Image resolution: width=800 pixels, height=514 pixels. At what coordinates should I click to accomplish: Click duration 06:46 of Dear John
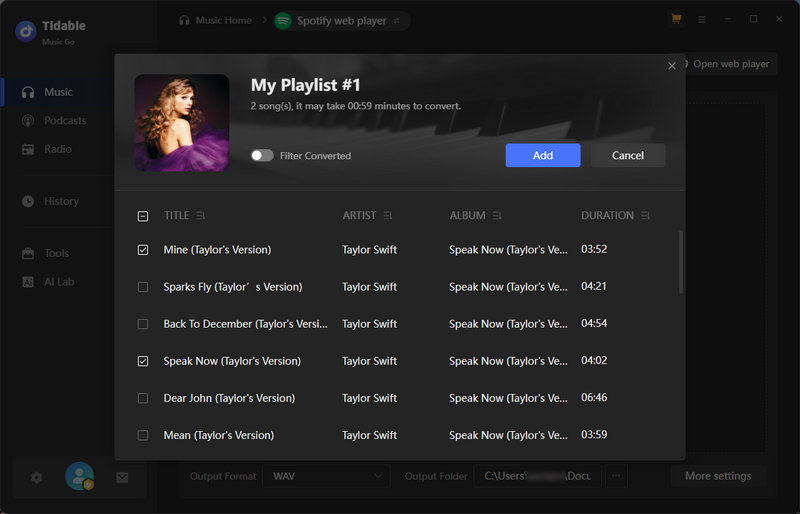pos(594,398)
